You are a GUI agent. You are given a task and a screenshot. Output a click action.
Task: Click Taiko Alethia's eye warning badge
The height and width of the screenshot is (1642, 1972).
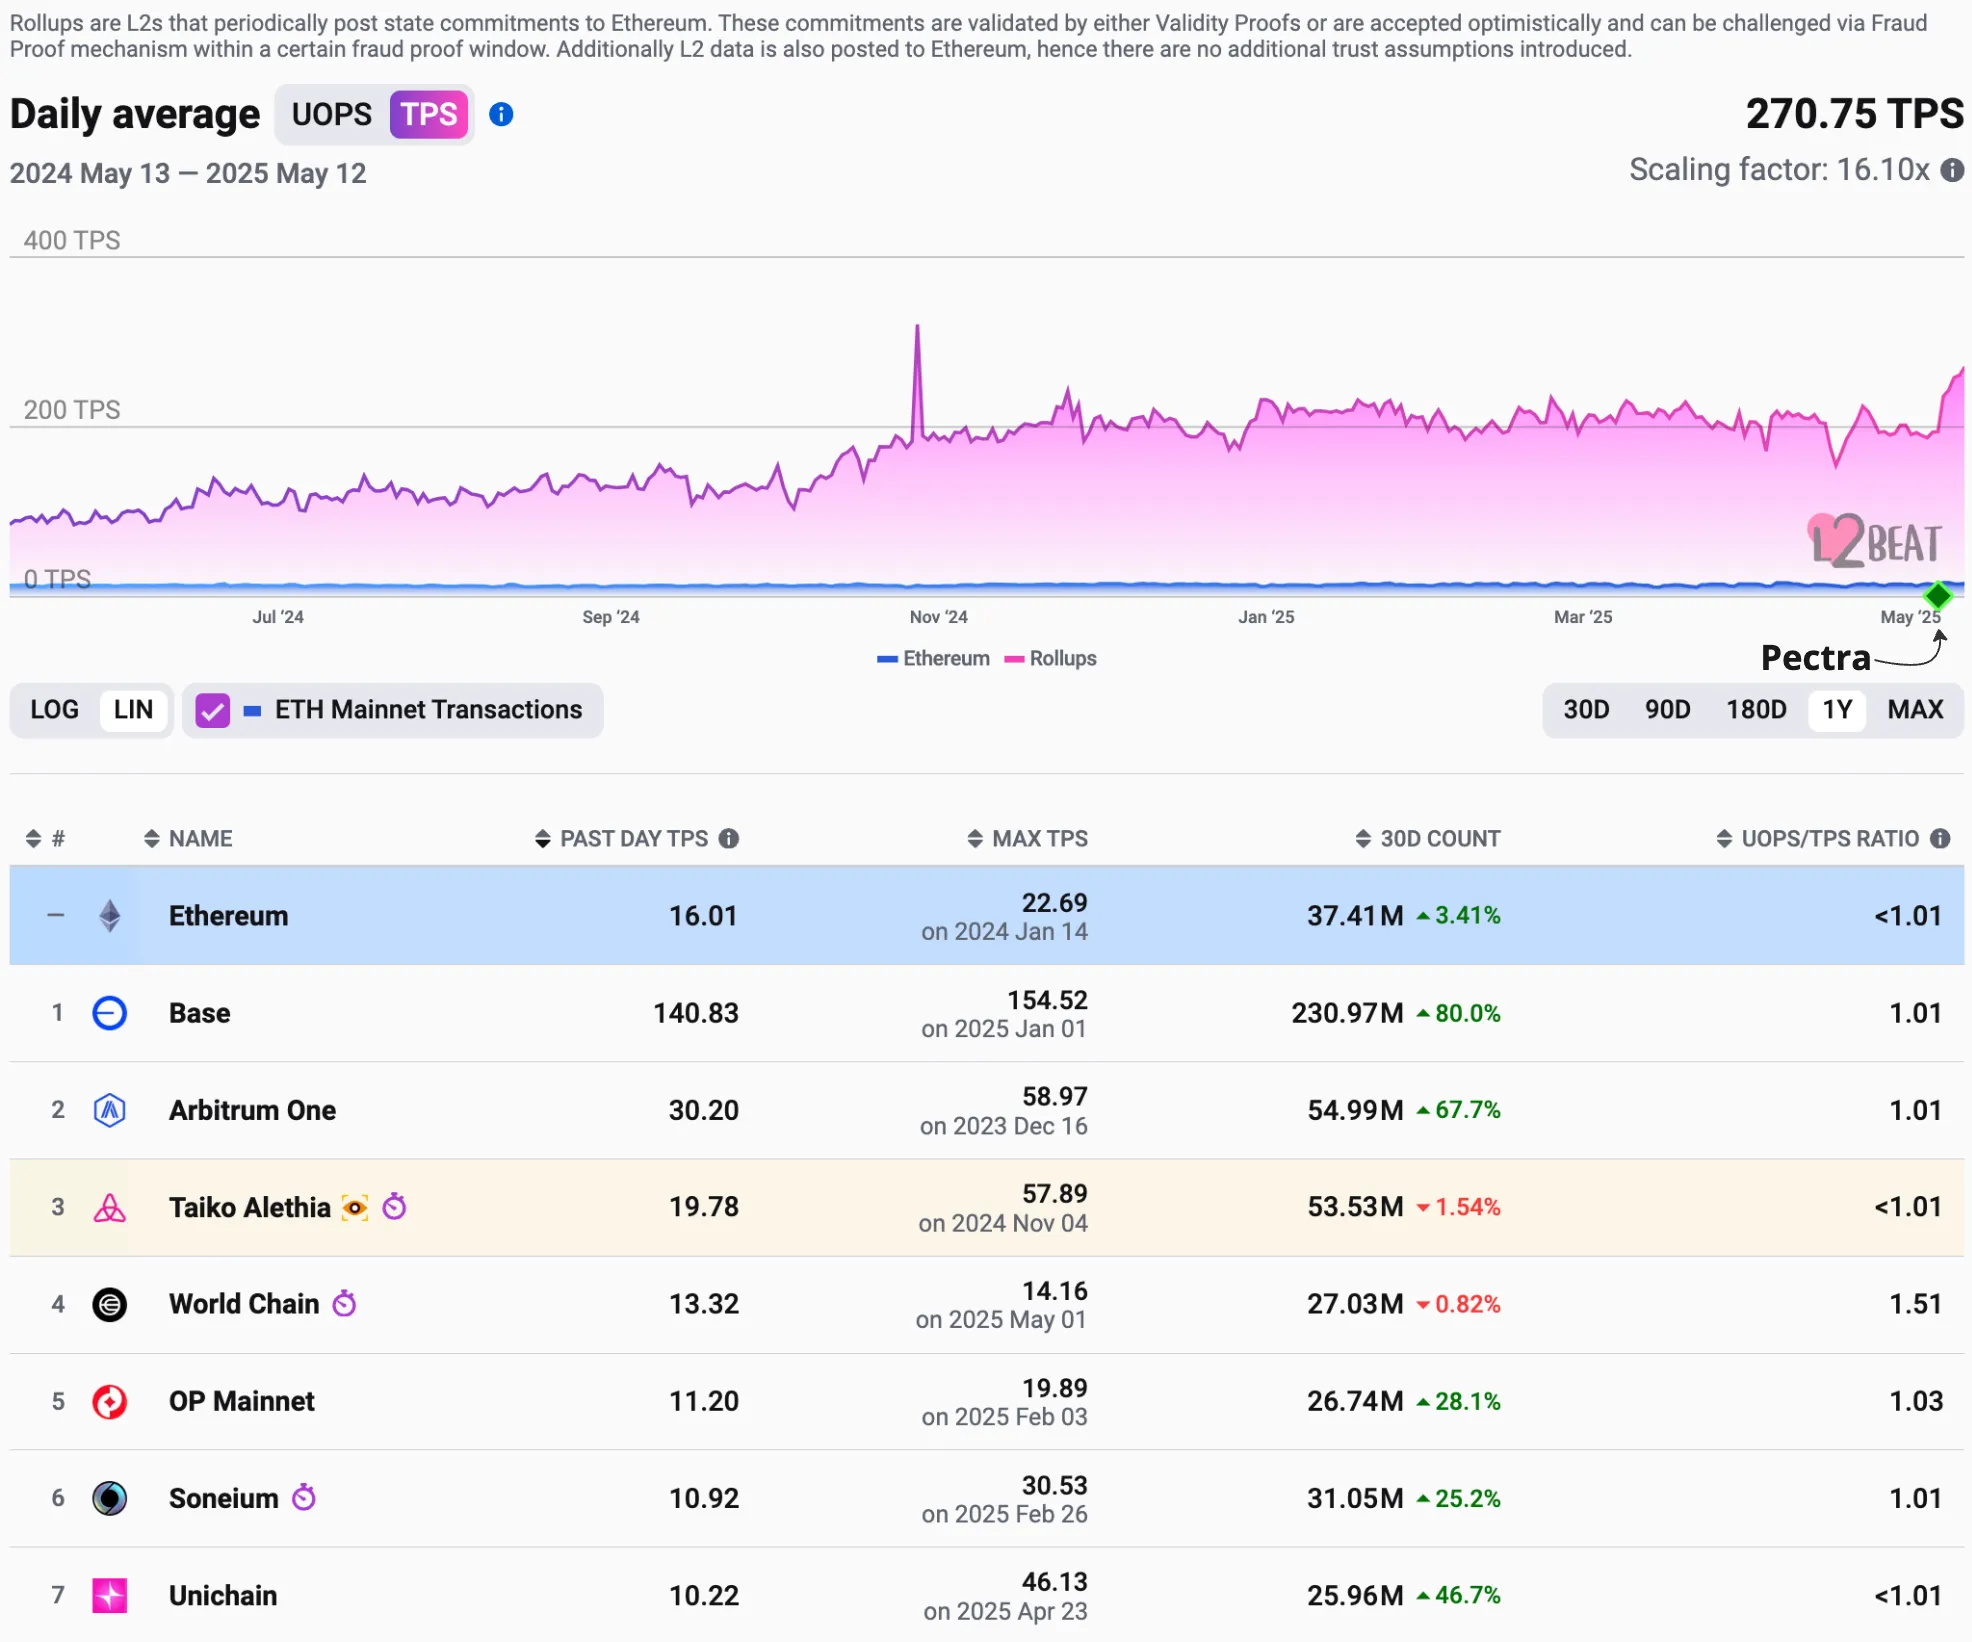pos(355,1208)
